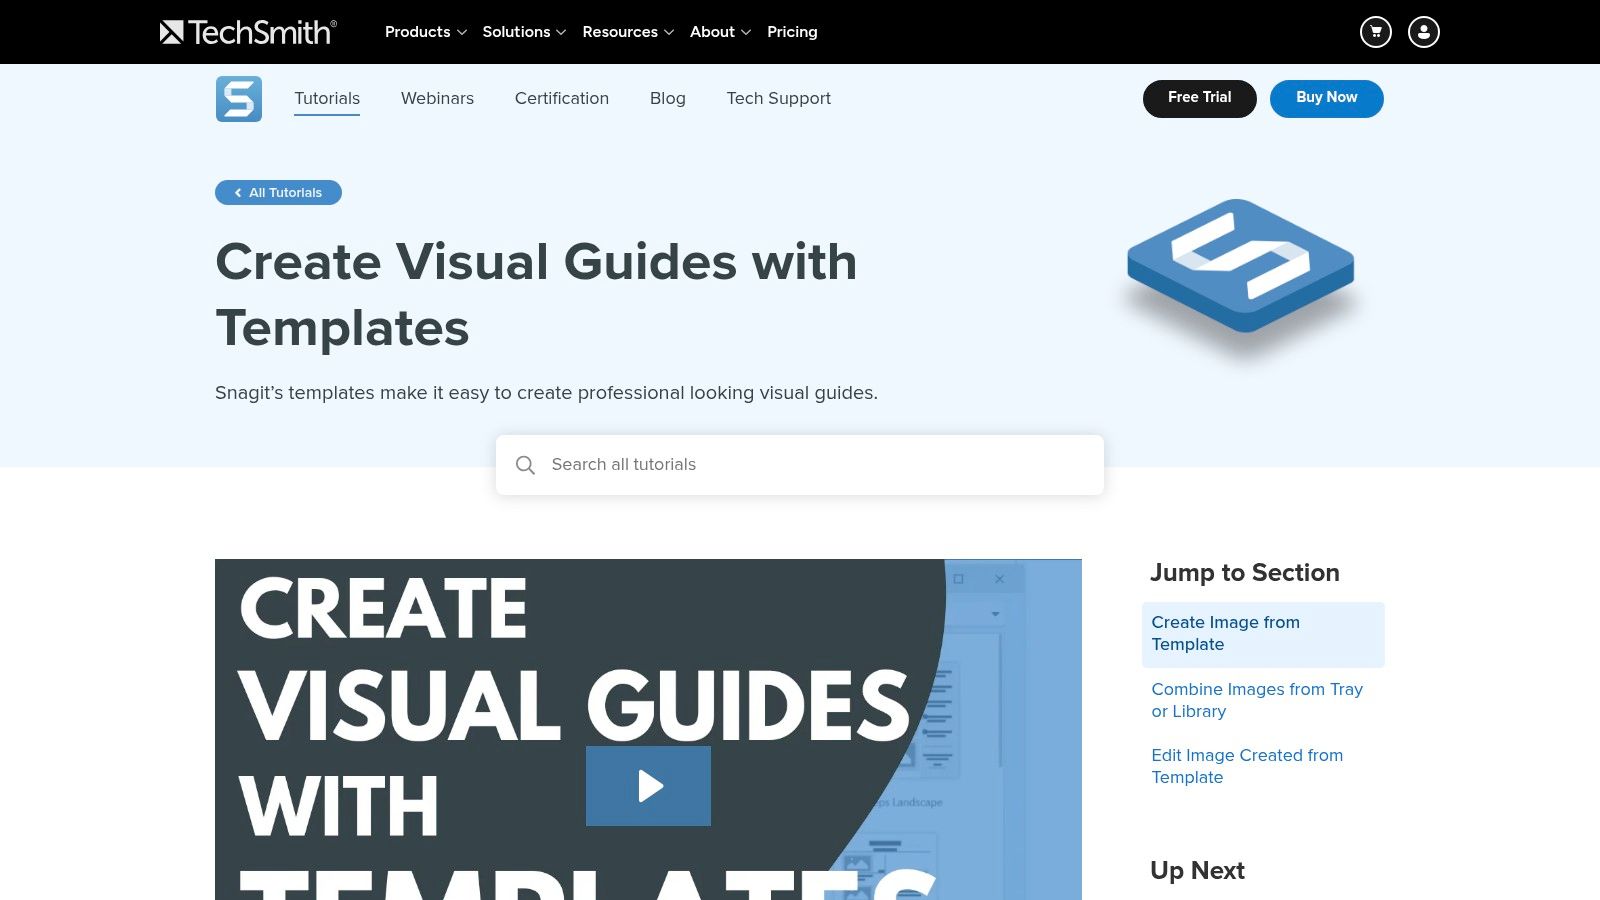
Task: Play the Visual Guides video
Action: 648,786
